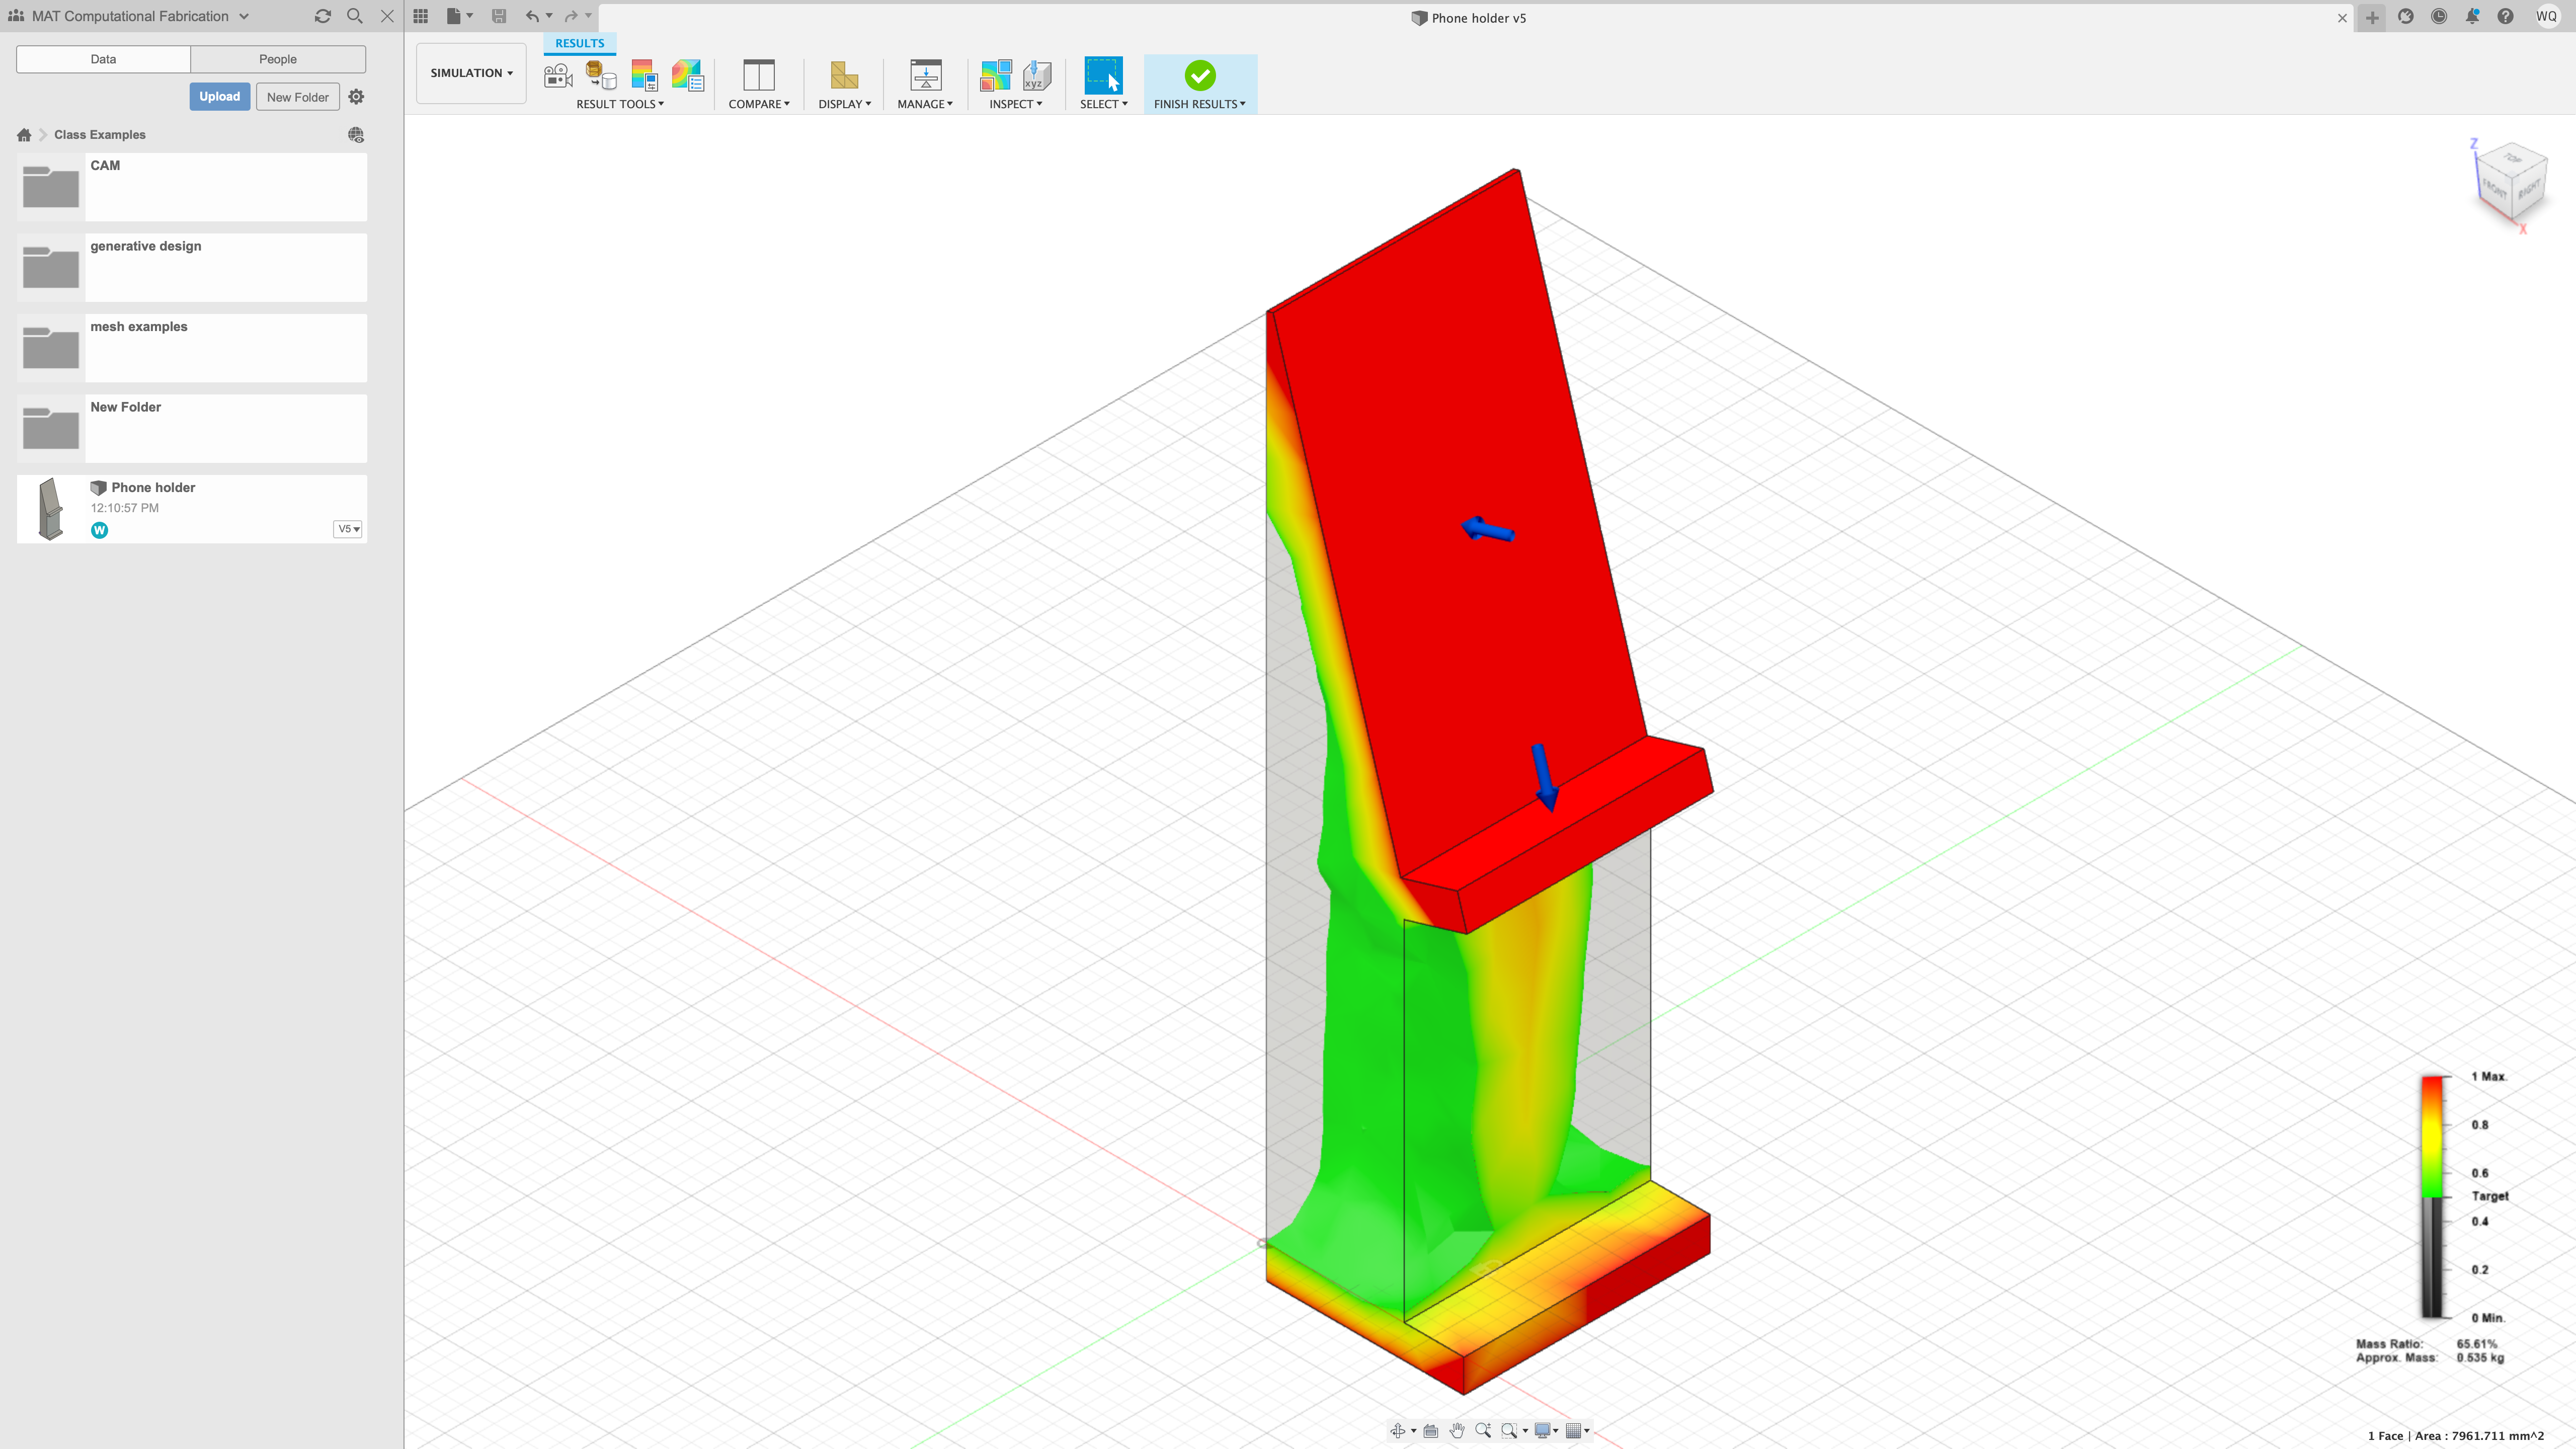
Task: Open the legend options icon
Action: [644, 76]
